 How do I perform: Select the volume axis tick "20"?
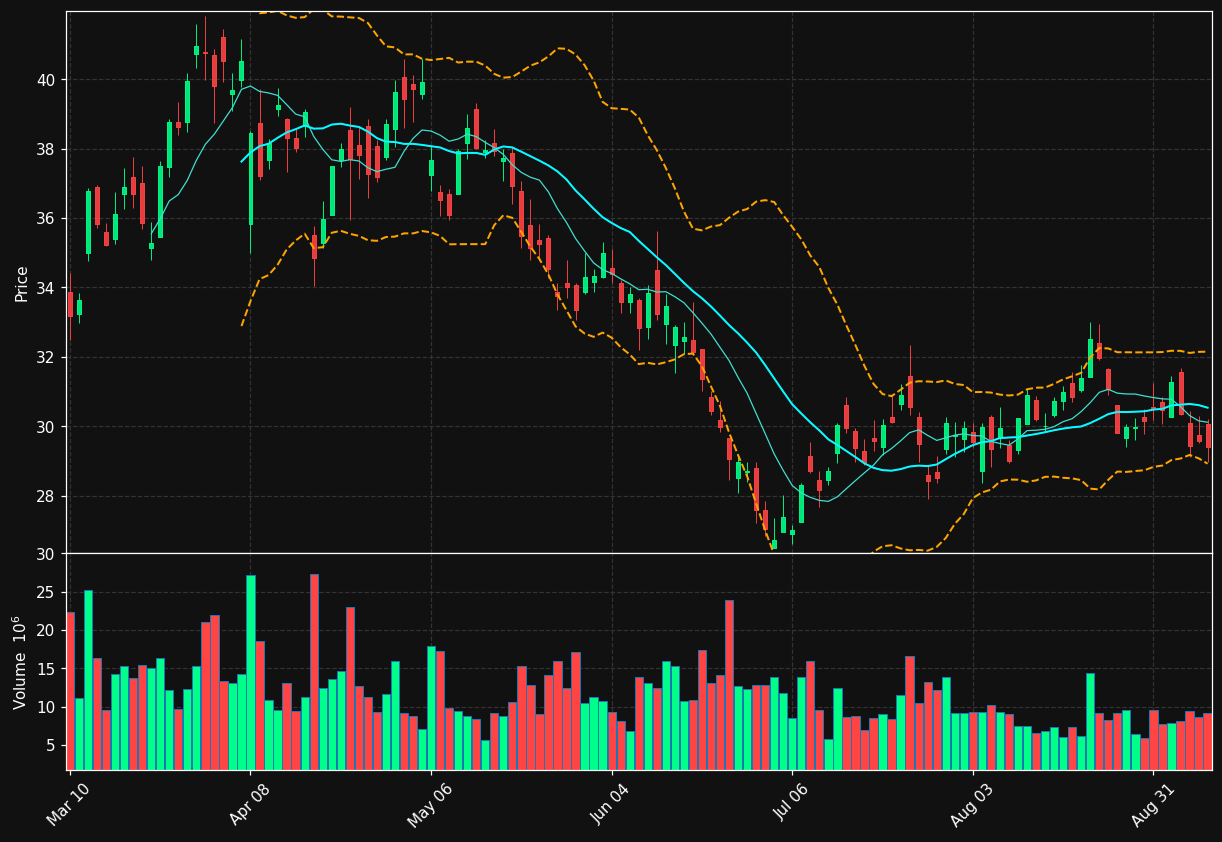point(47,631)
